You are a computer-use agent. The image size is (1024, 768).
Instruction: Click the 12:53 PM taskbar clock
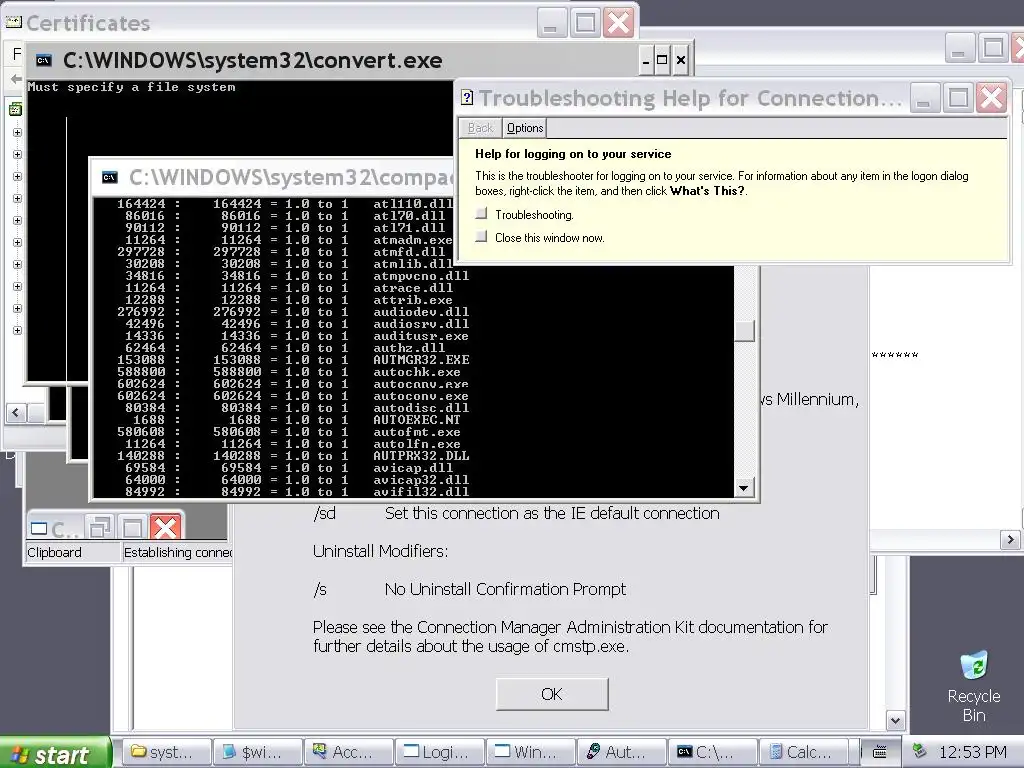click(x=972, y=752)
